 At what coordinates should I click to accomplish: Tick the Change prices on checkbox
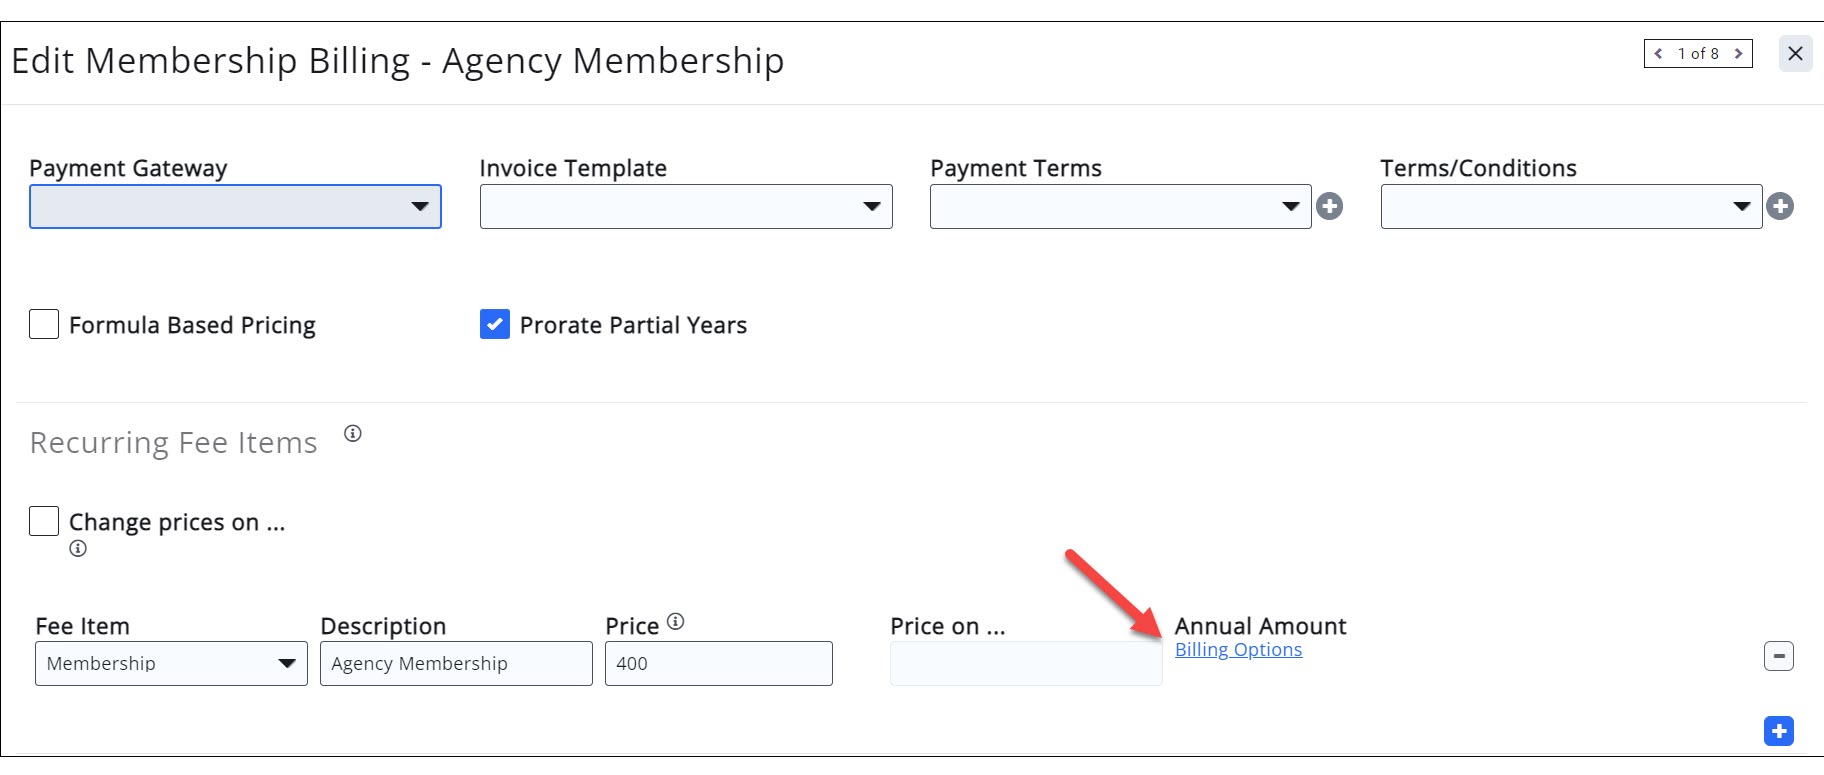44,522
